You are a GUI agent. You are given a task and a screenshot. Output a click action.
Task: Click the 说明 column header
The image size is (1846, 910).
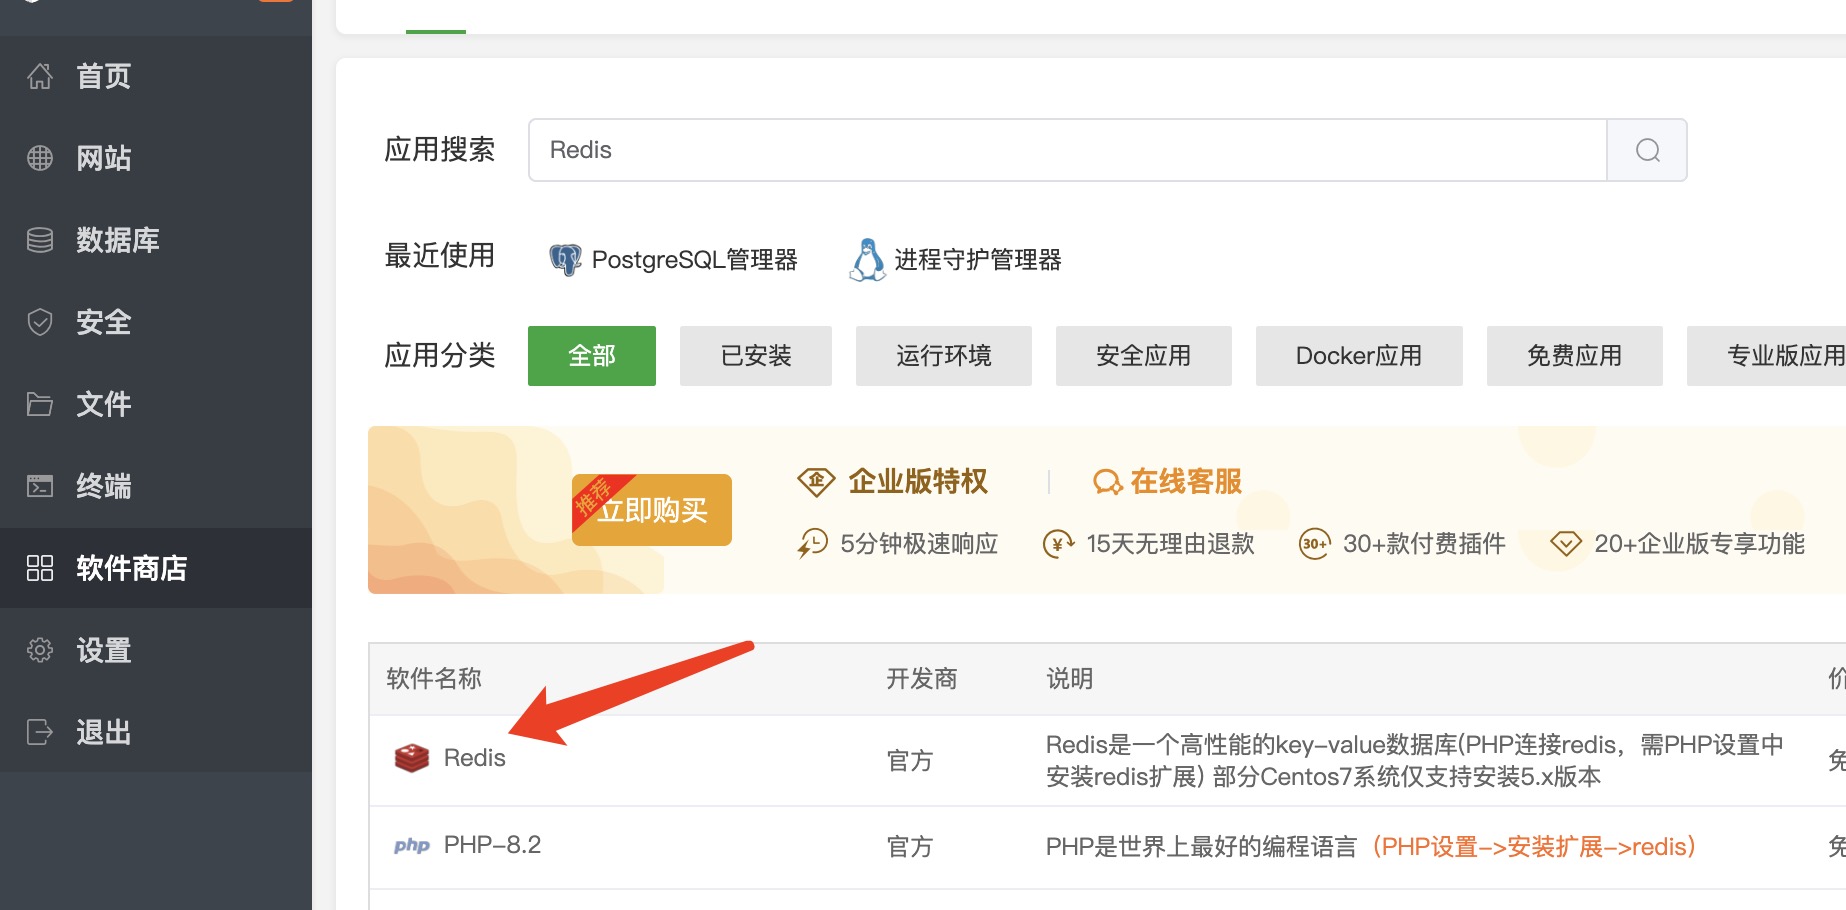(1070, 679)
